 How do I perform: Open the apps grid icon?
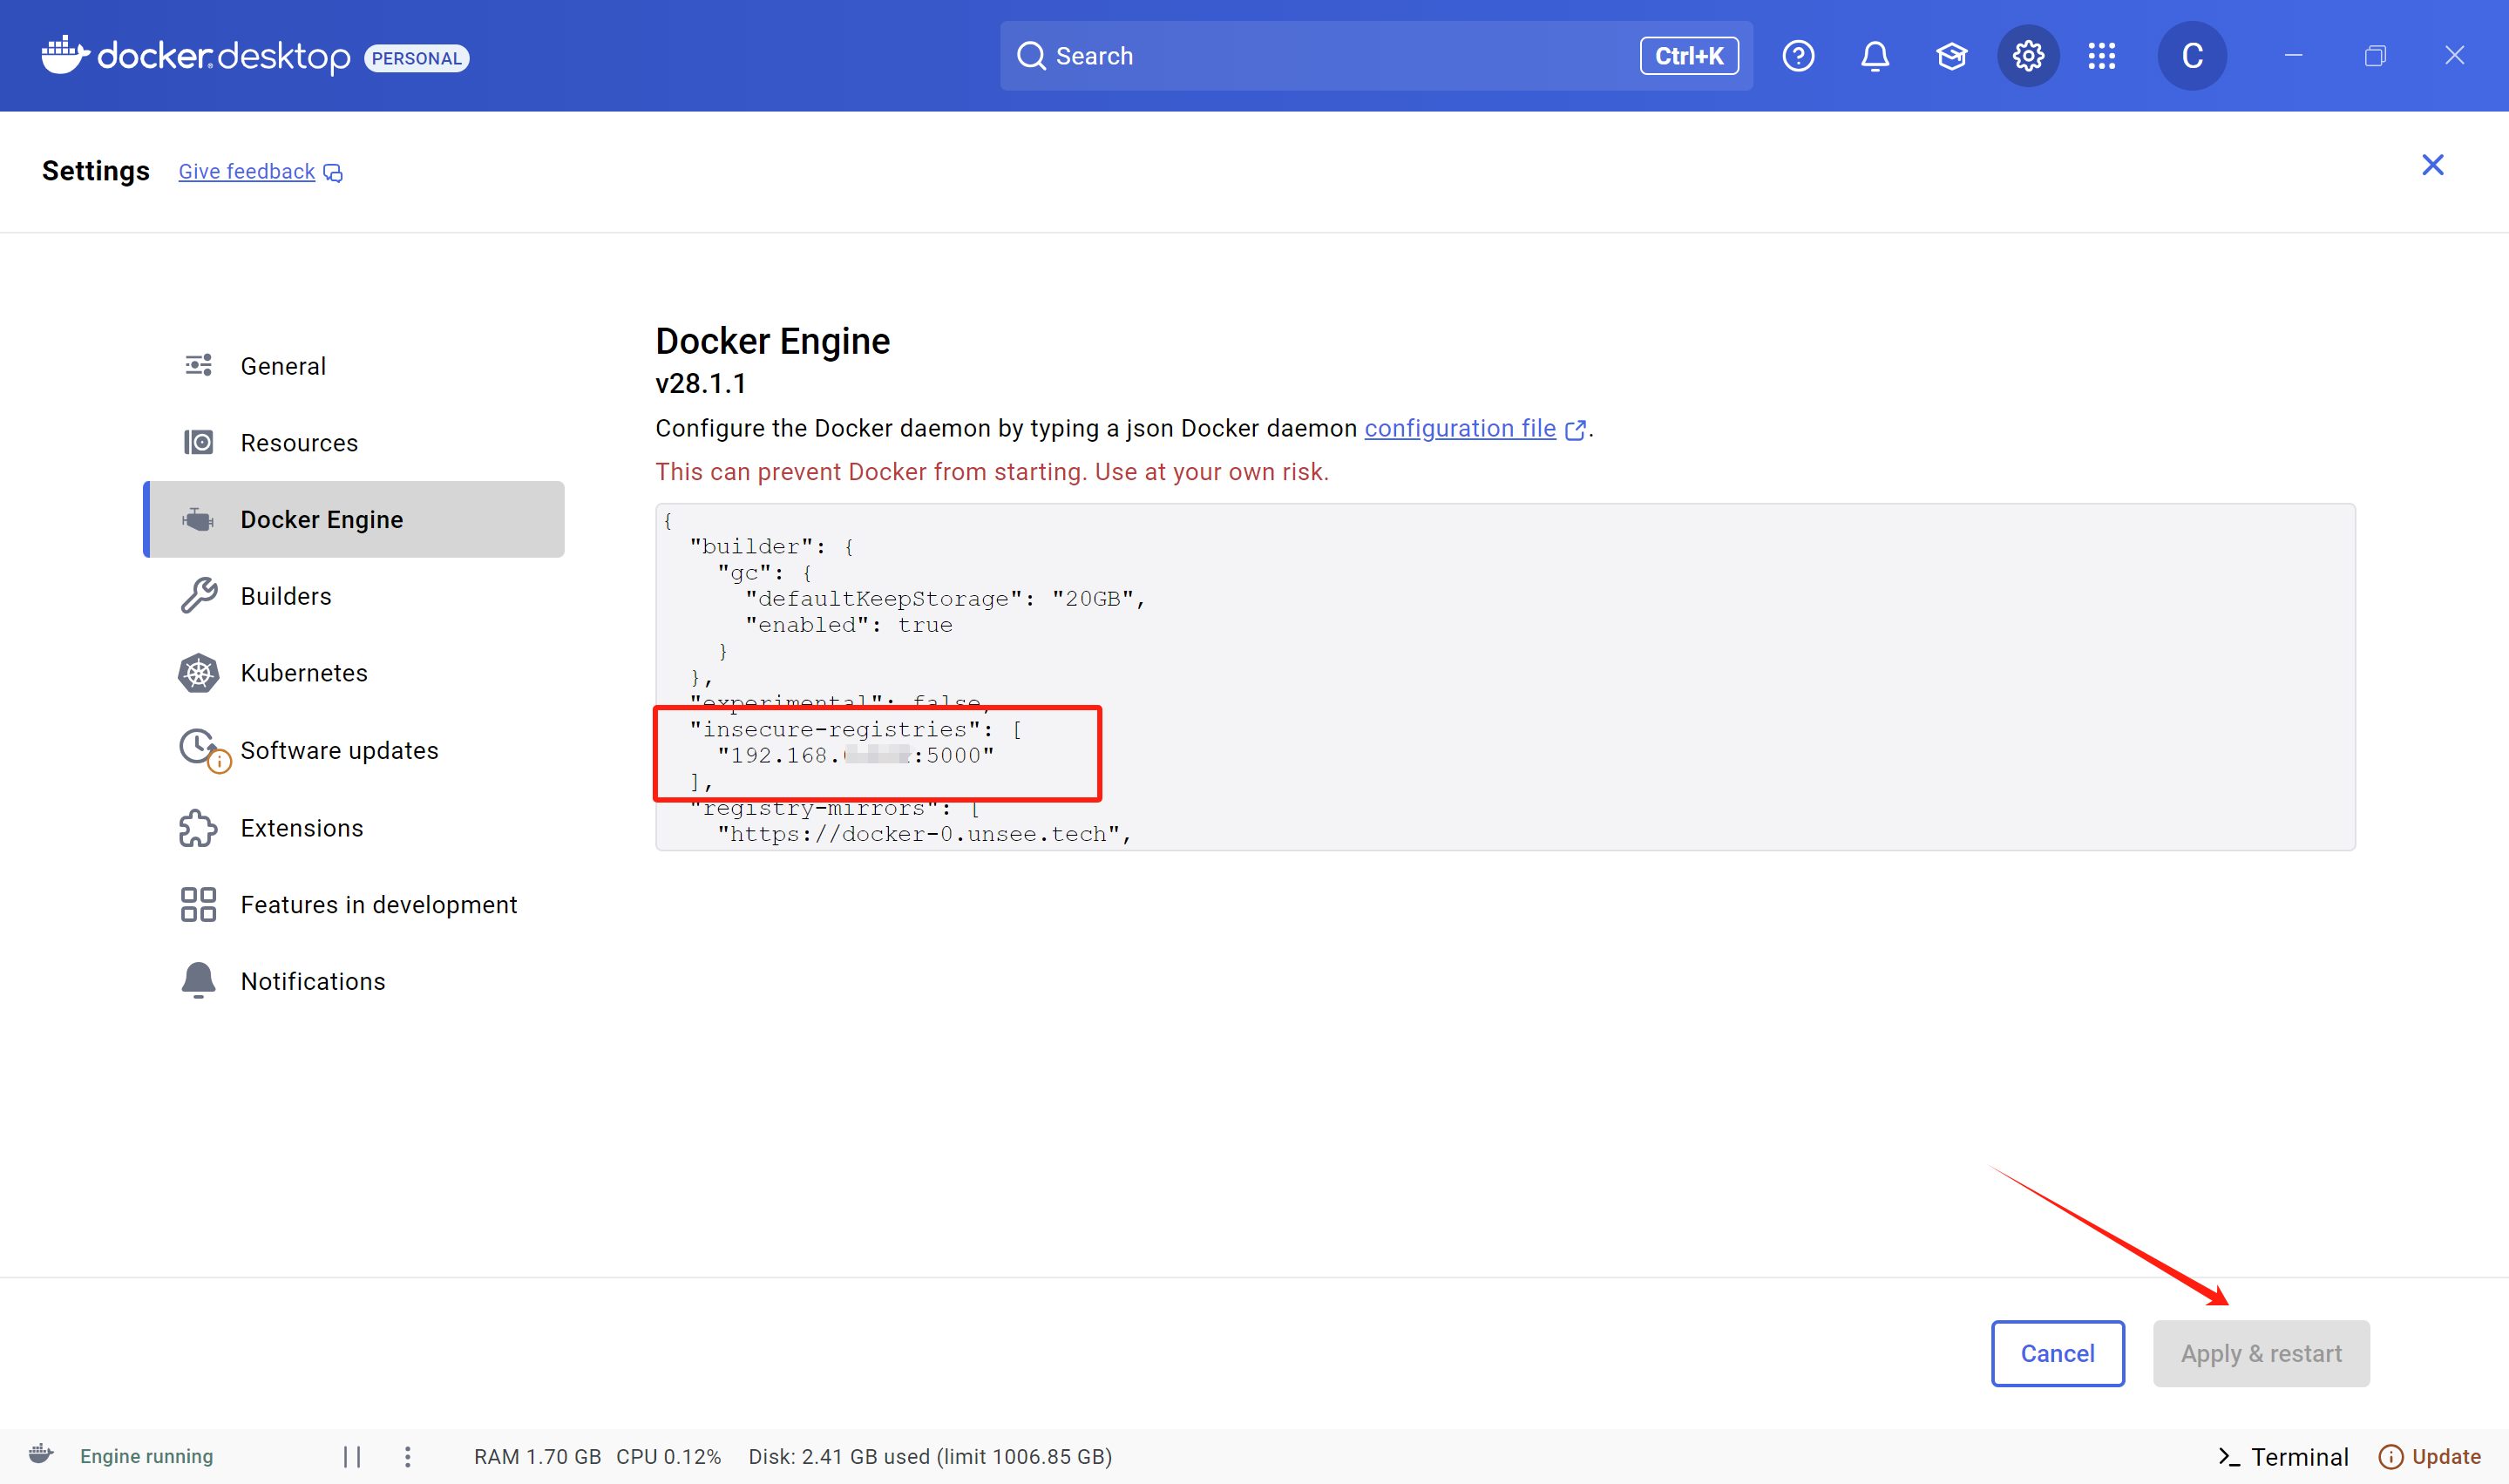tap(2101, 56)
